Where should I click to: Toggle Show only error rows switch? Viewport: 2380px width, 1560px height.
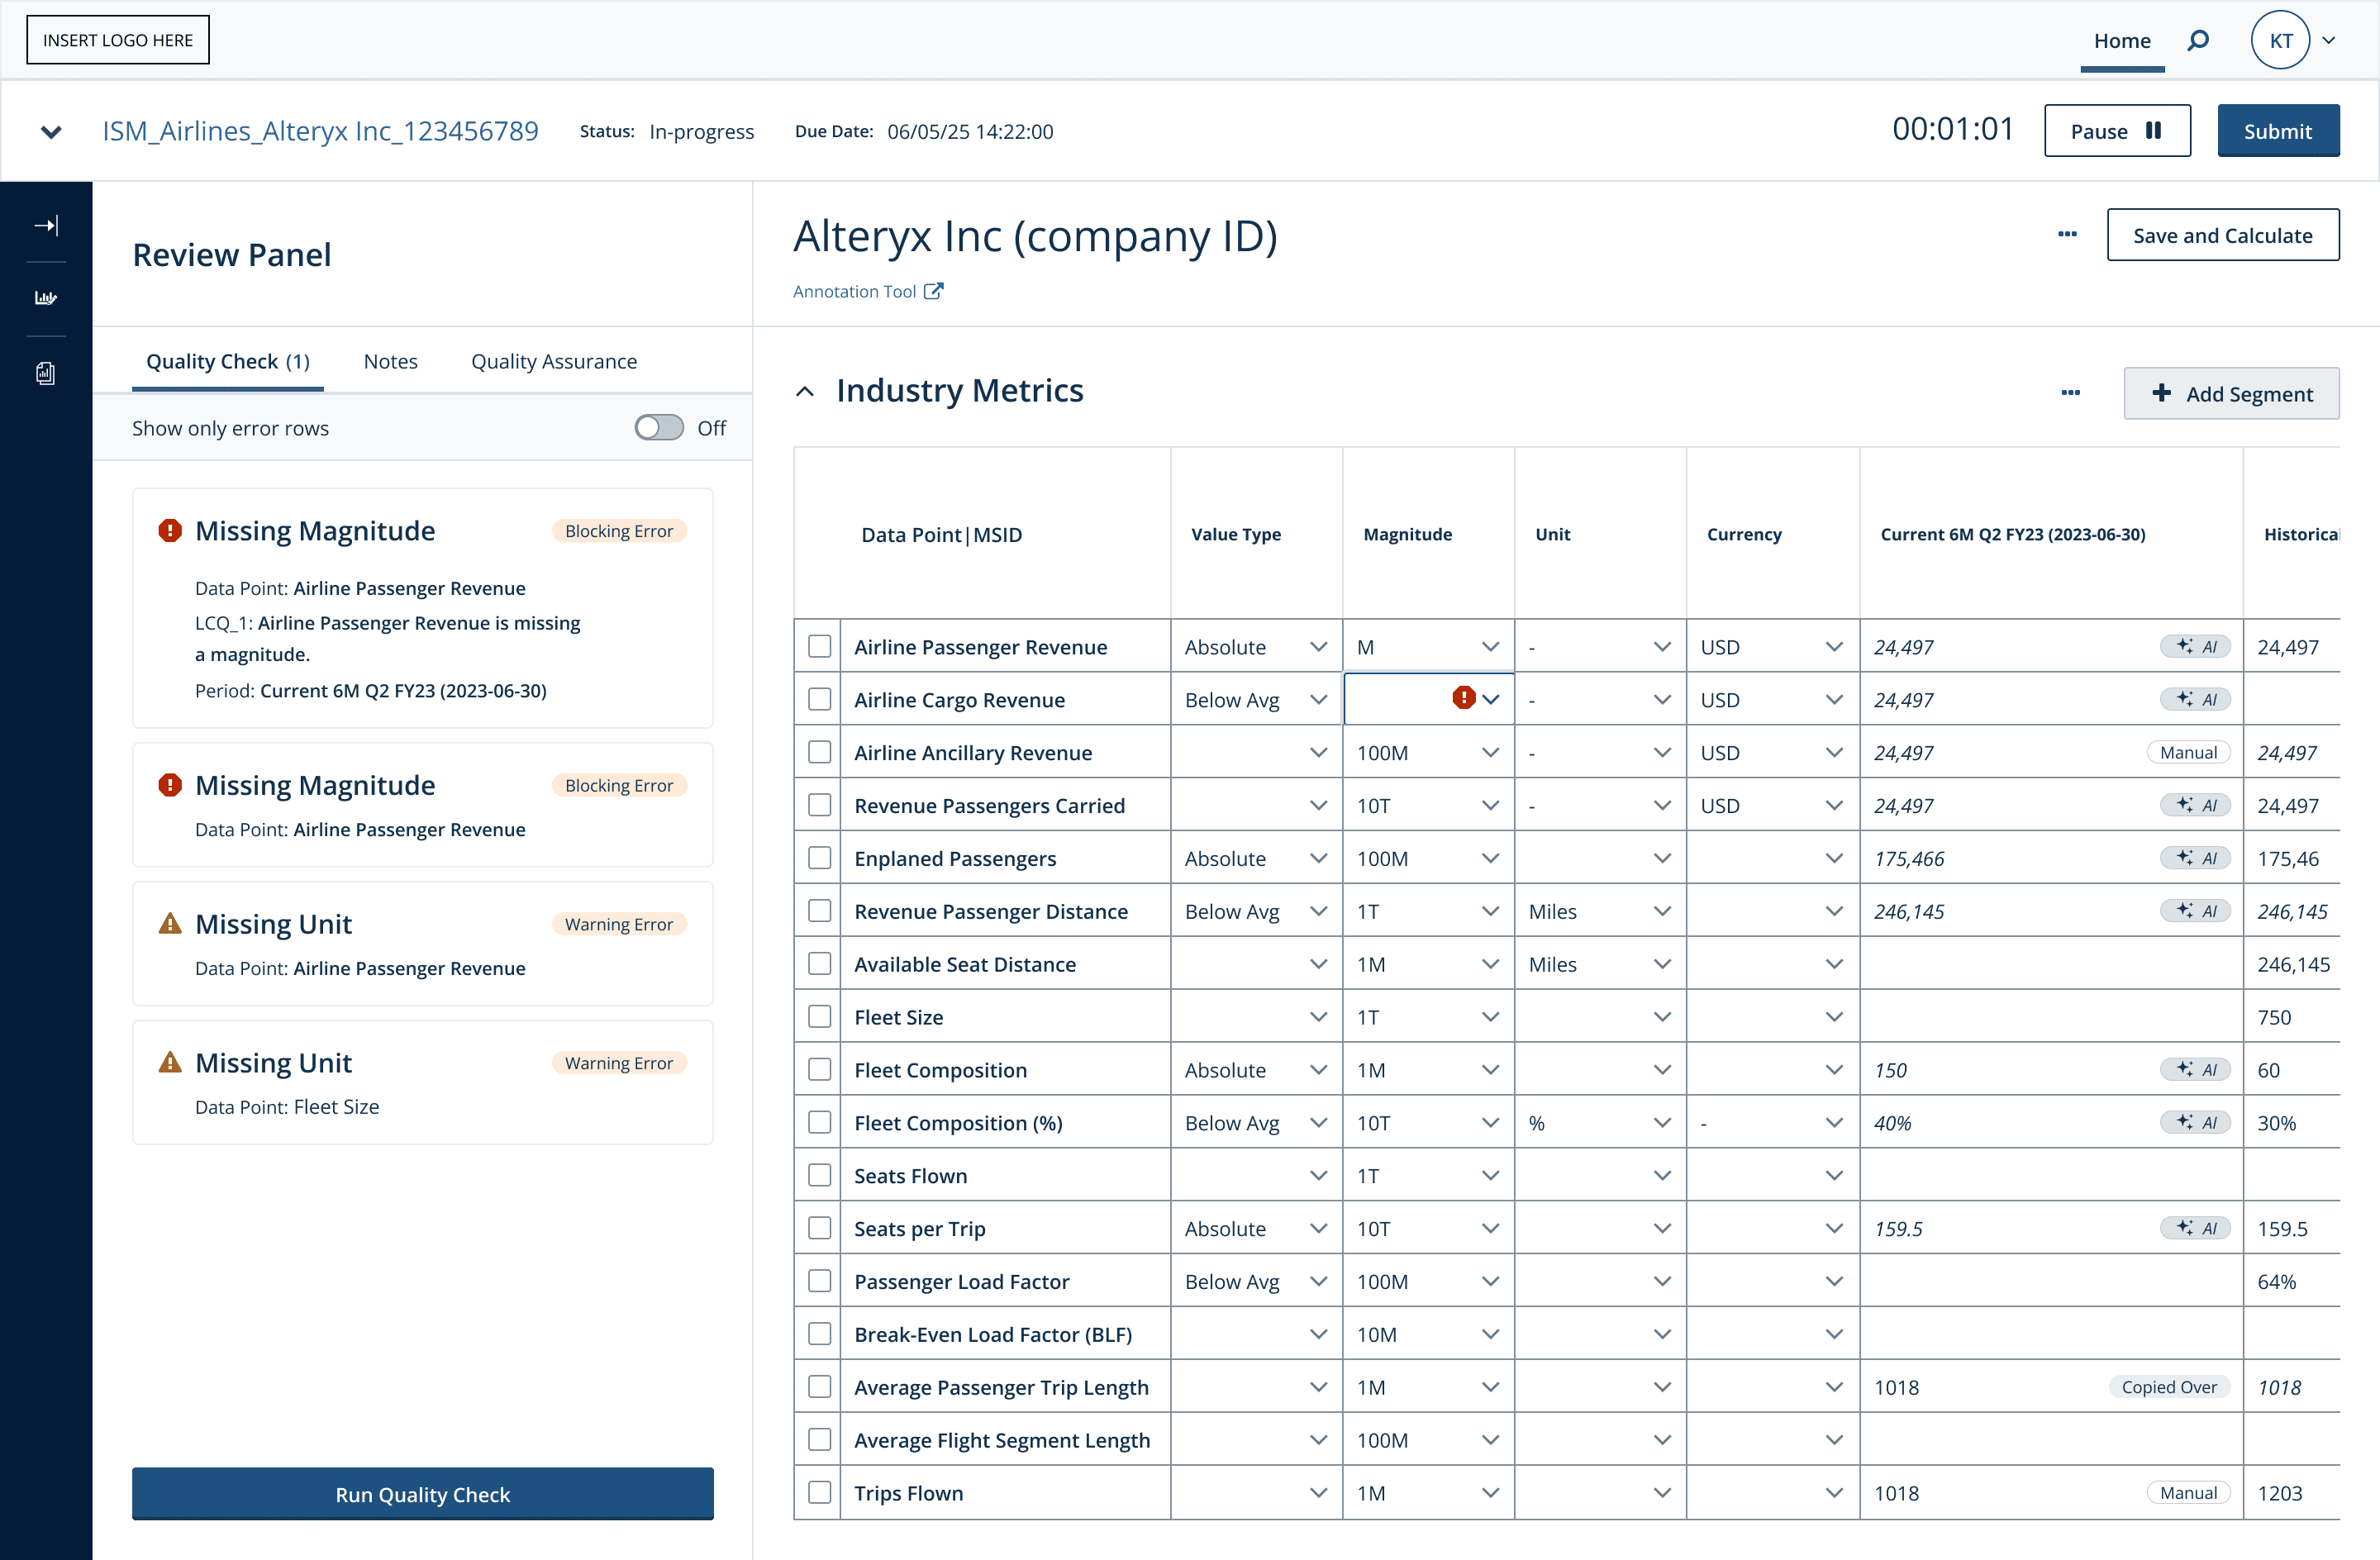tap(659, 428)
